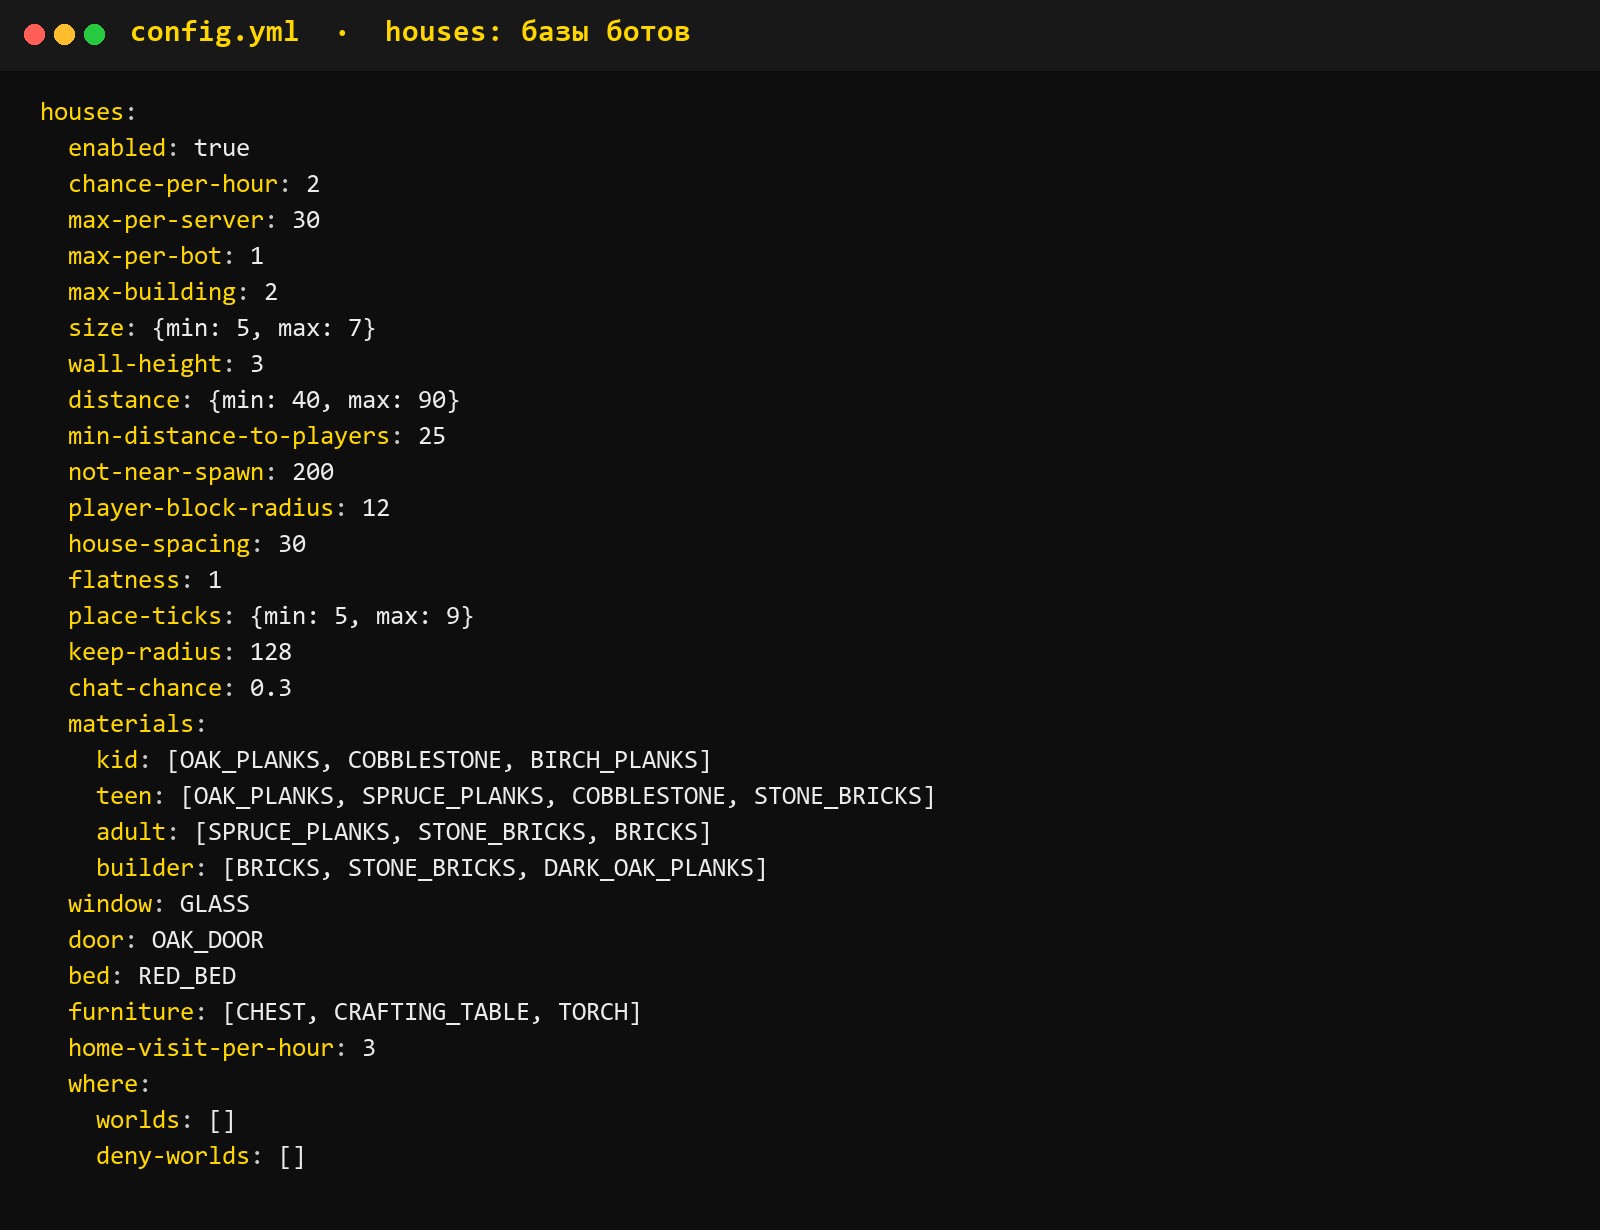
Task: Click DARK_OAK_PLANKS in builder list
Action: tap(648, 868)
